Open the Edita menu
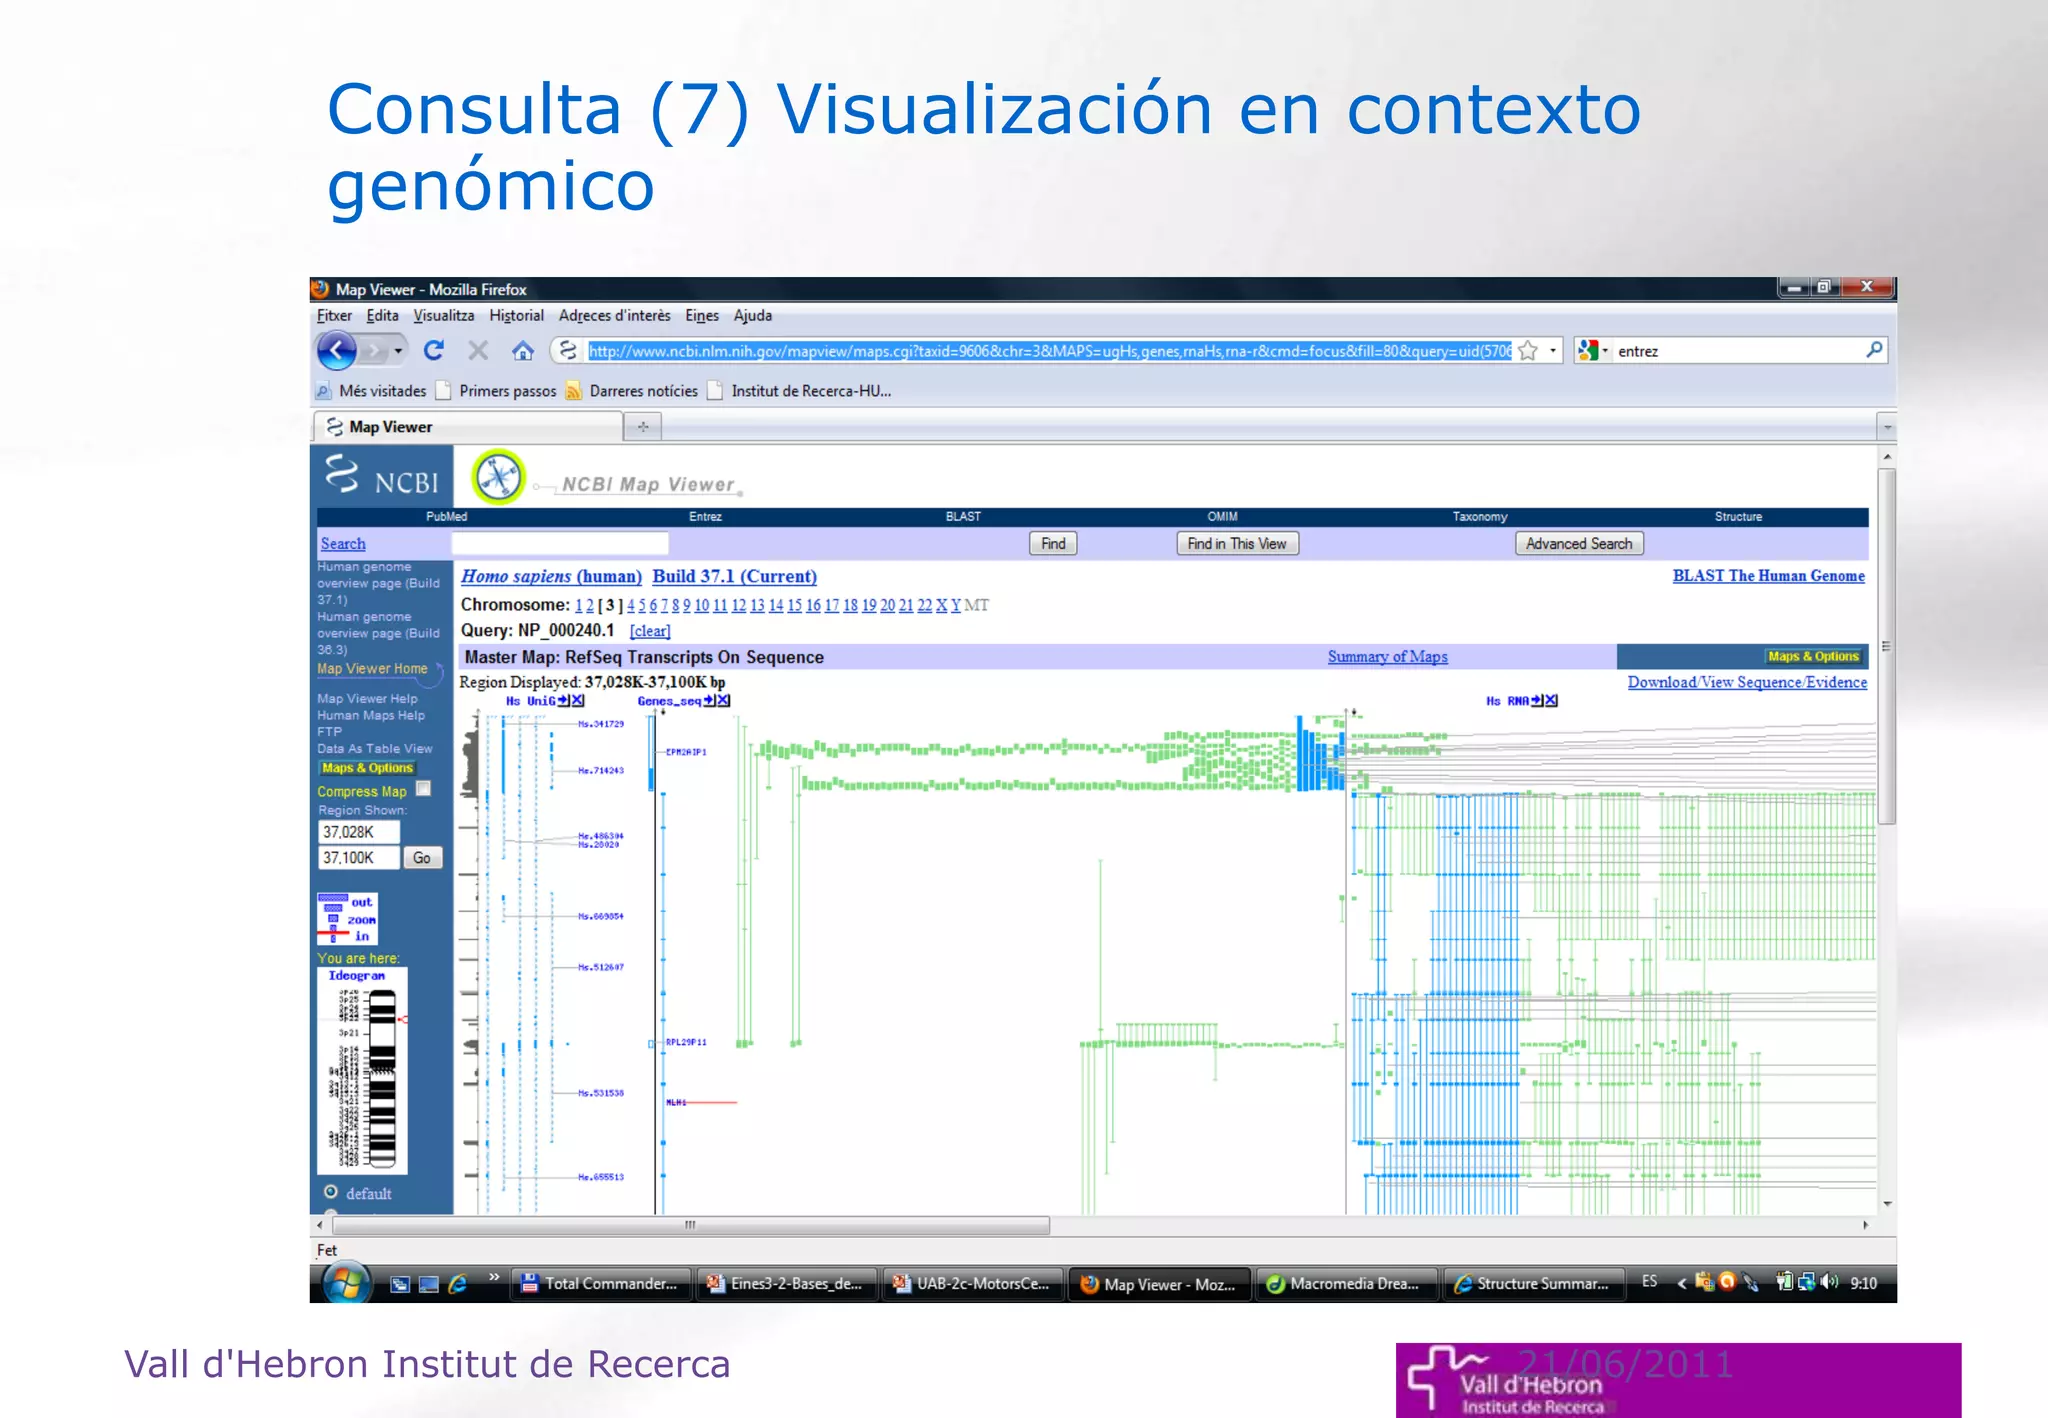 (x=382, y=316)
